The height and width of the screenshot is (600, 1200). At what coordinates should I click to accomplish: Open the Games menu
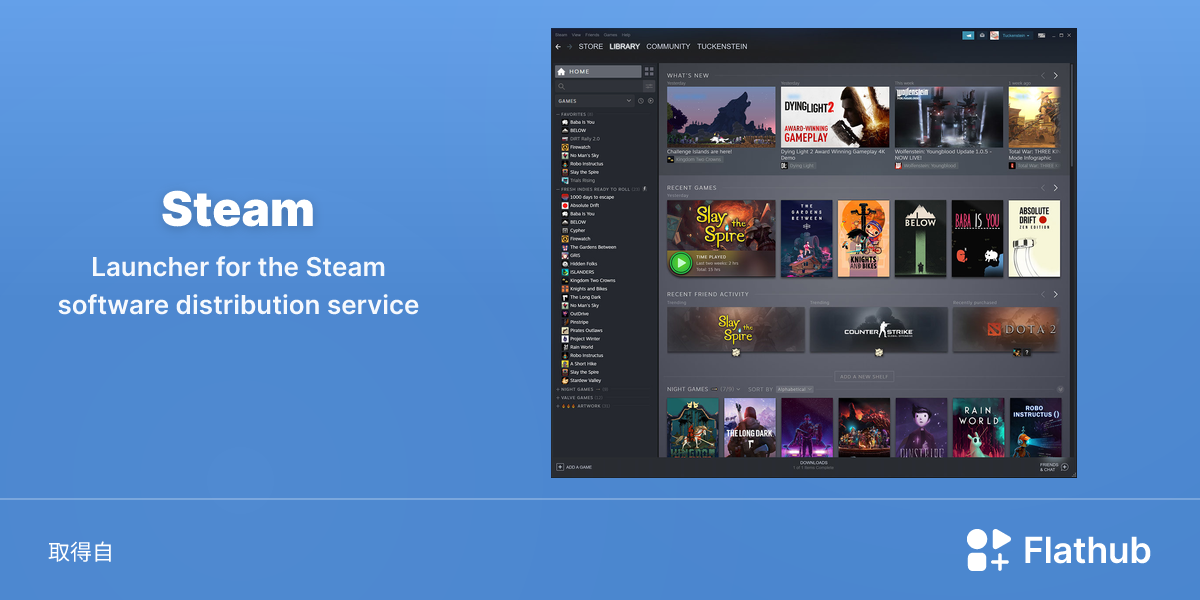(610, 35)
